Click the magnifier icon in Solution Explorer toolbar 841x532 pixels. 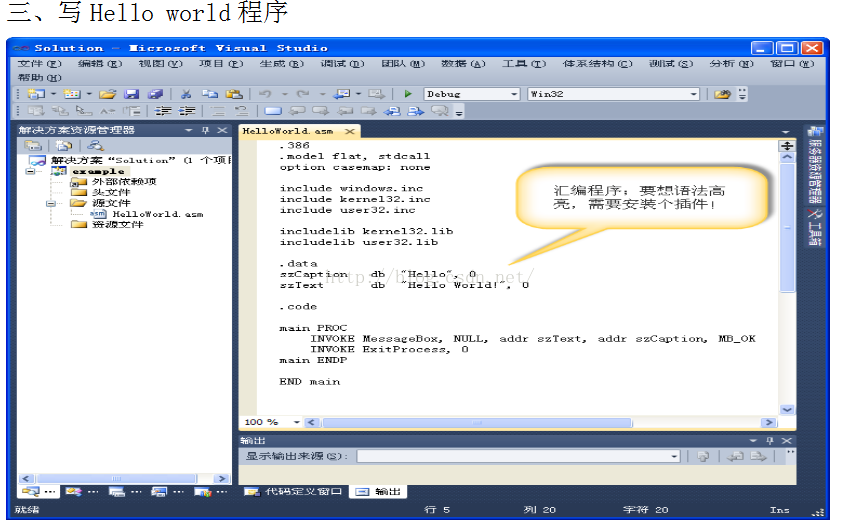pyautogui.click(x=95, y=145)
